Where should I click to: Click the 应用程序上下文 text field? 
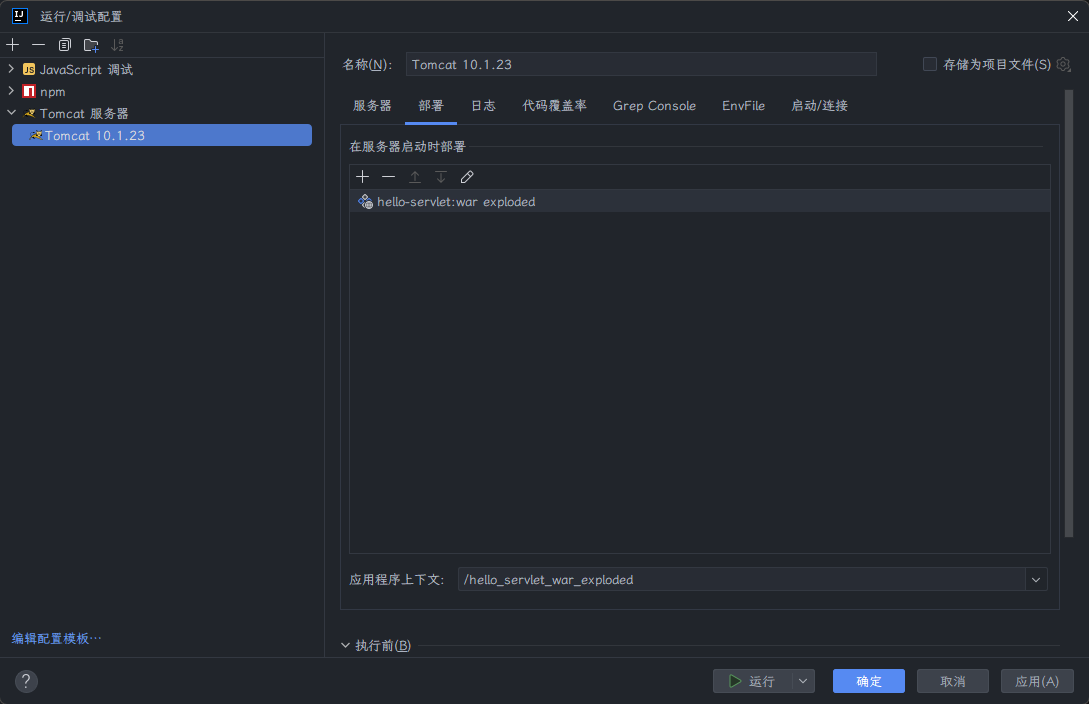pos(742,580)
